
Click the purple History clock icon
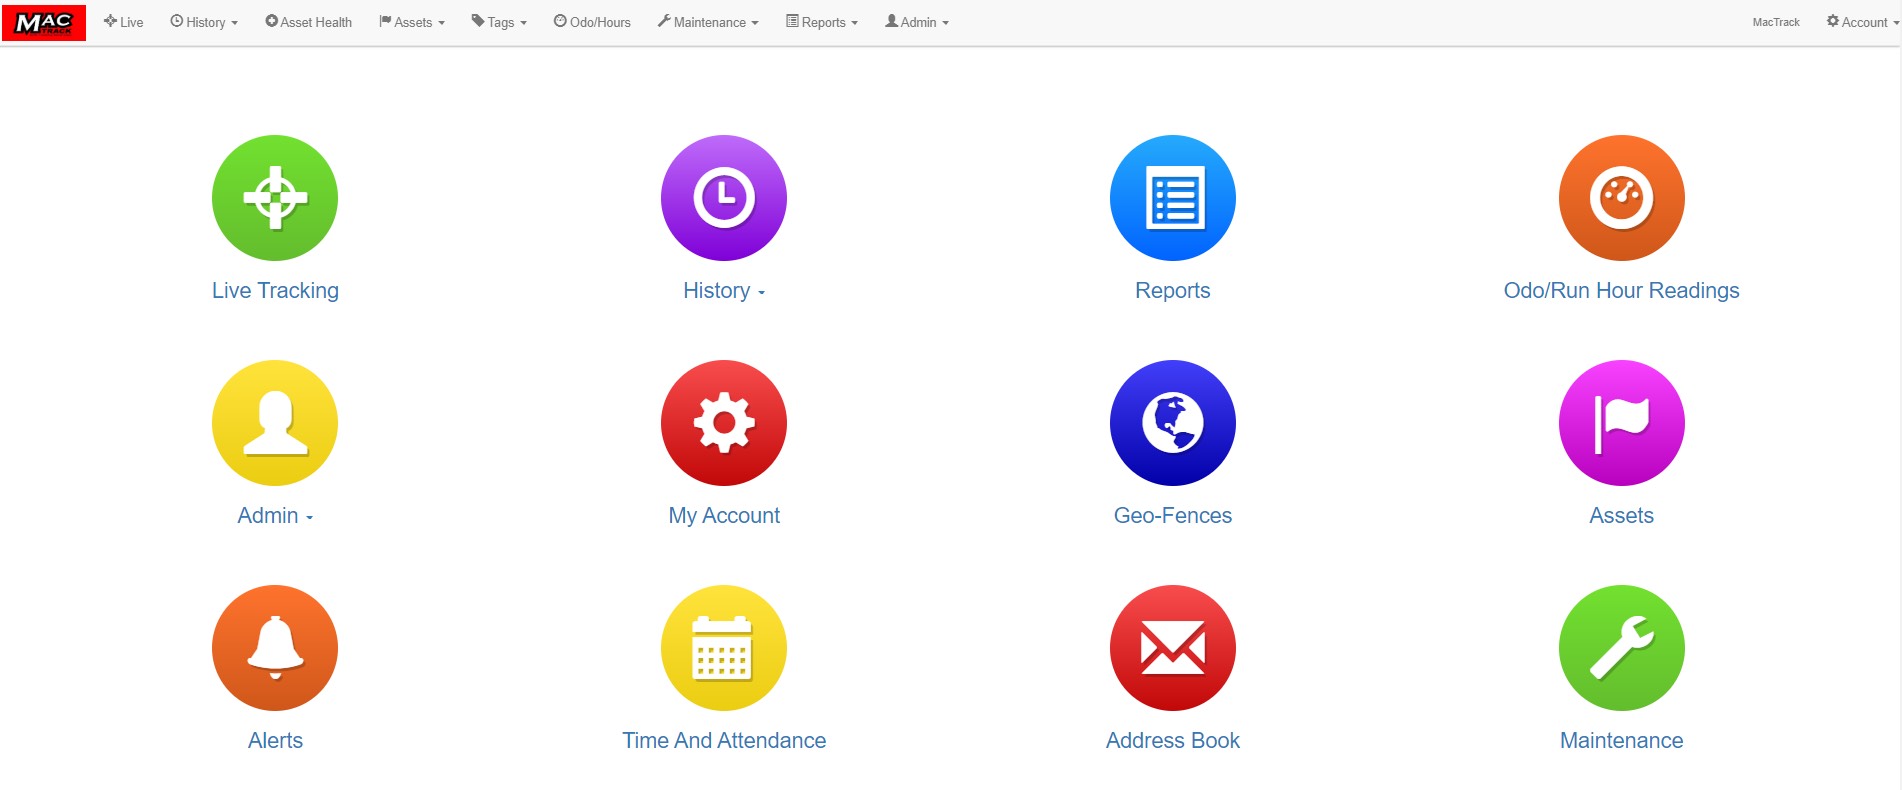click(x=724, y=198)
